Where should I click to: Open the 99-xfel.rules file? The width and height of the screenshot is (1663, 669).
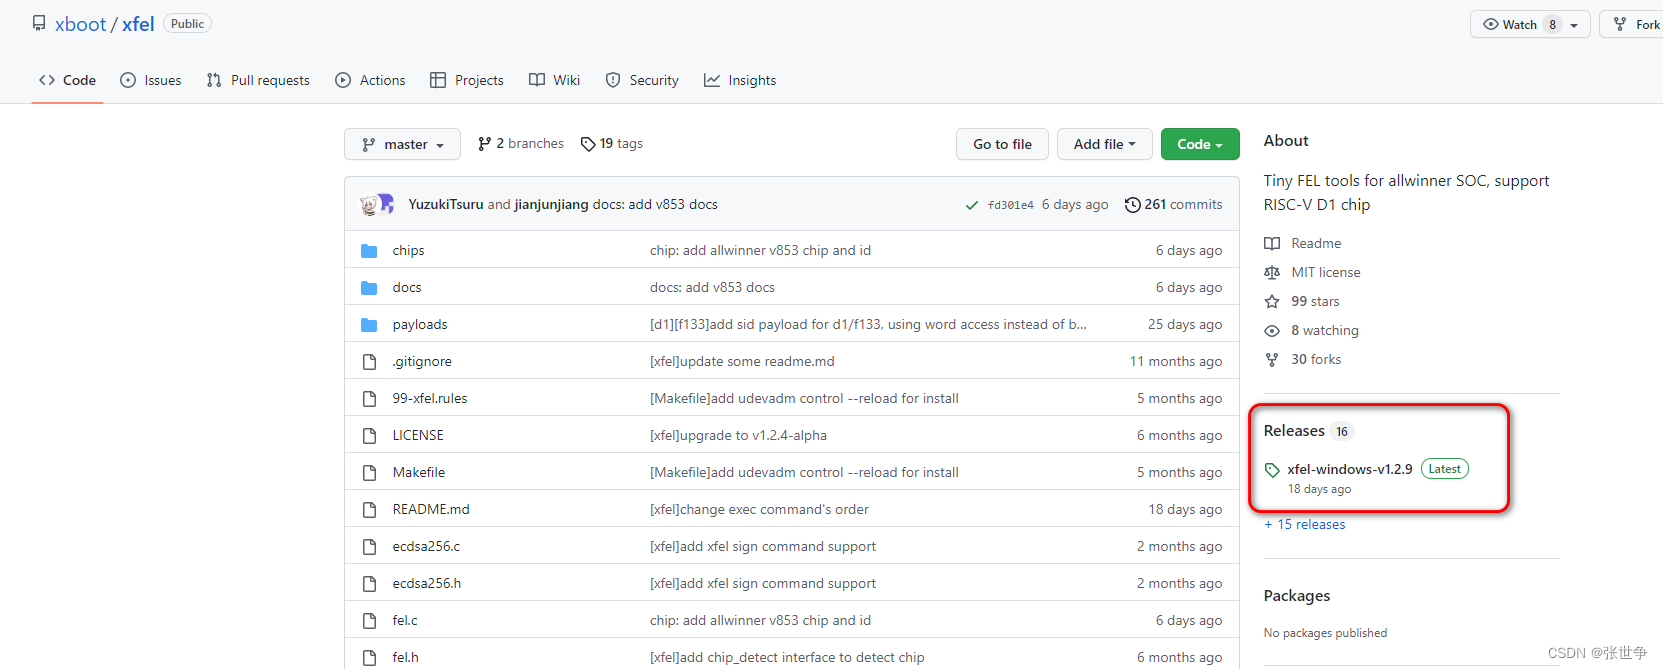(430, 399)
